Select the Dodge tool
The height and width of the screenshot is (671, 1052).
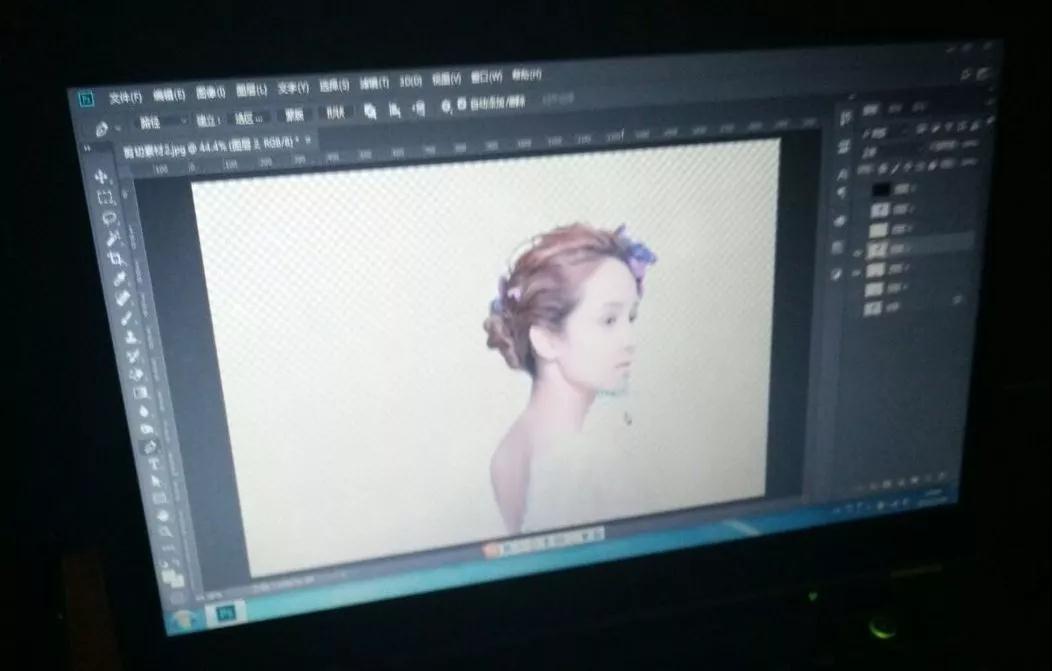coord(147,428)
